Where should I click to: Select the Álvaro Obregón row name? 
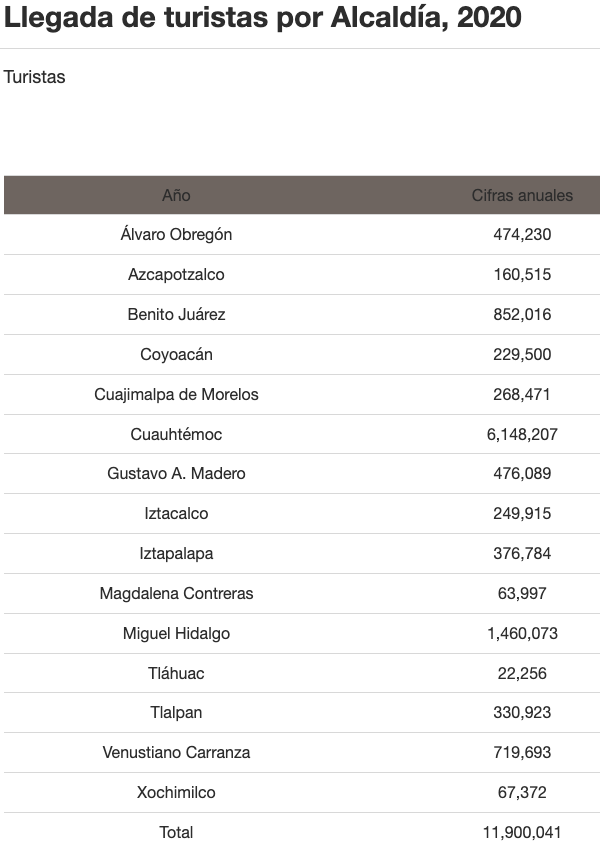[176, 234]
